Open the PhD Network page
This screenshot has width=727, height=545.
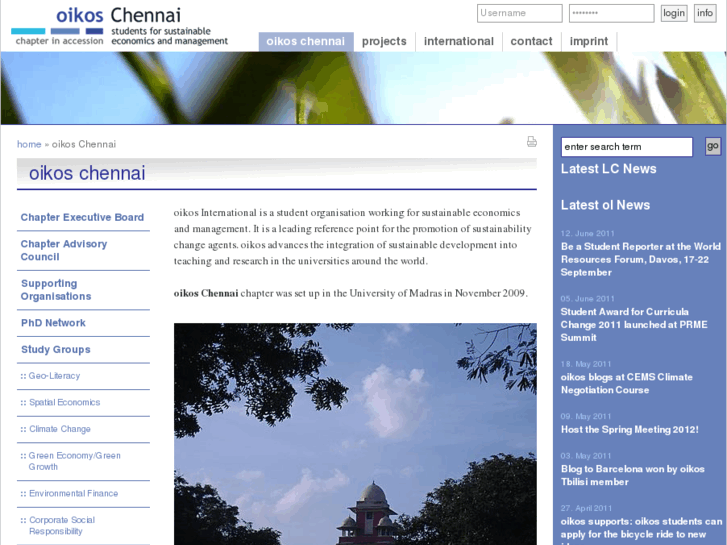pyautogui.click(x=53, y=323)
